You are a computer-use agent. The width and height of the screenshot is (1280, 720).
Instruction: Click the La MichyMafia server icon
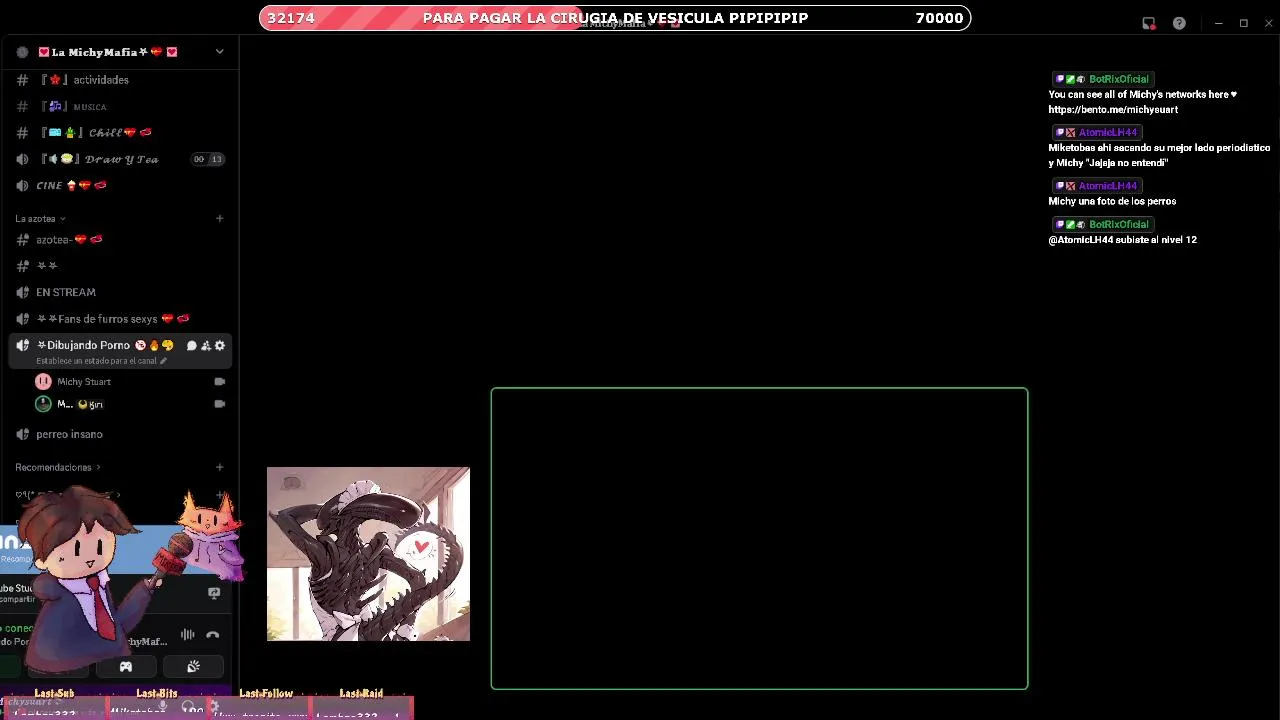click(x=22, y=52)
